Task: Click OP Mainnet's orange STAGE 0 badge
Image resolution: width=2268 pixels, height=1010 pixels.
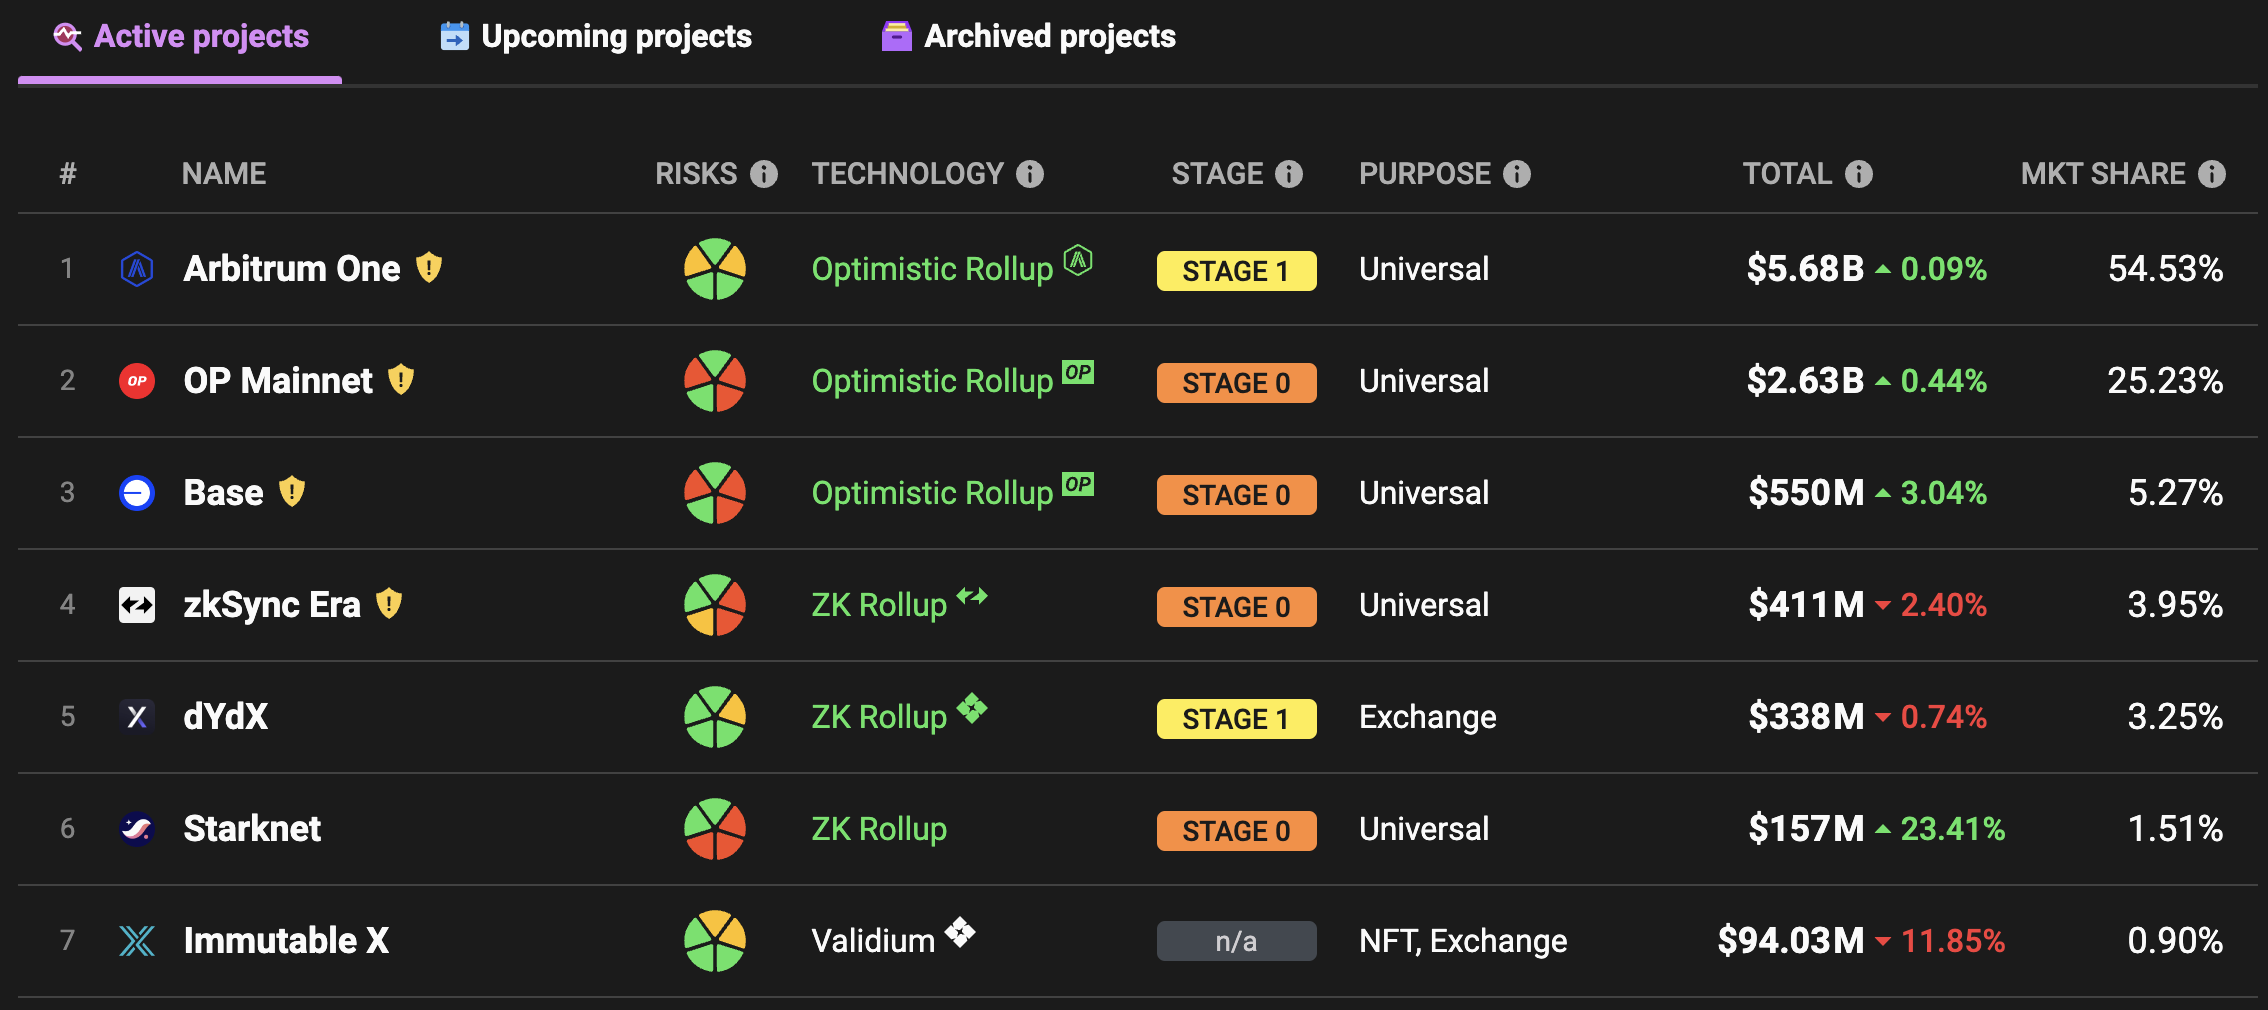Action: click(x=1236, y=383)
